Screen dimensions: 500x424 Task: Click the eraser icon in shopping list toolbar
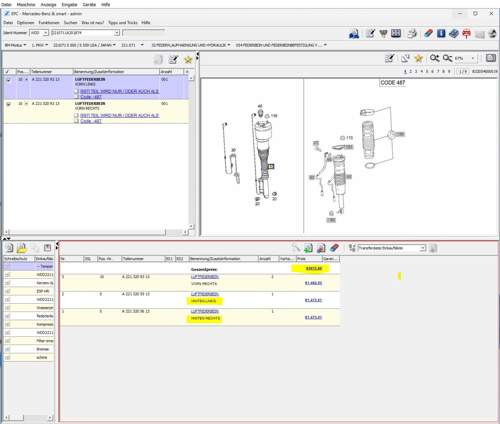[x=334, y=248]
